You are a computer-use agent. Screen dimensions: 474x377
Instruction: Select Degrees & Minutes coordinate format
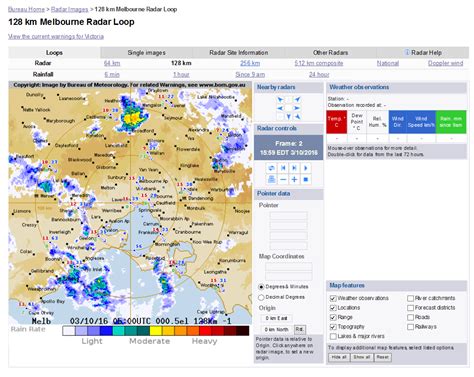pyautogui.click(x=261, y=287)
